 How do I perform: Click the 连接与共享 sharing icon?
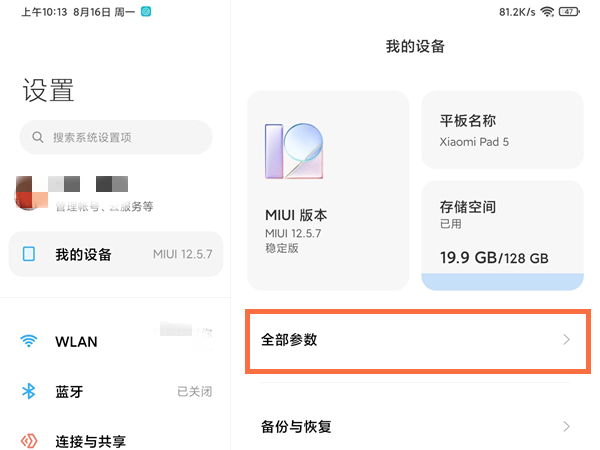(30, 440)
